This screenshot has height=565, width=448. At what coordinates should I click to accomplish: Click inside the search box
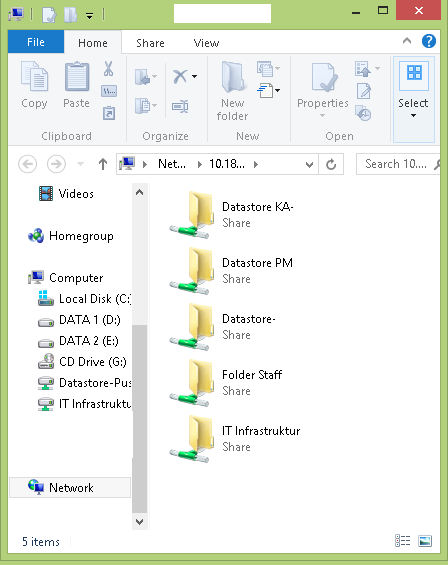pos(395,164)
